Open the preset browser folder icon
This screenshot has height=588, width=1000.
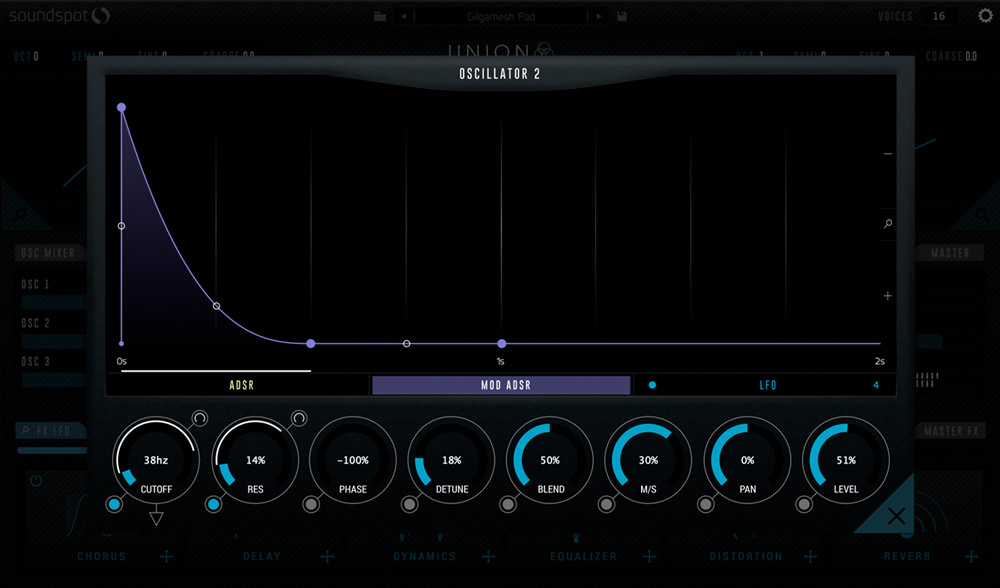coord(380,17)
